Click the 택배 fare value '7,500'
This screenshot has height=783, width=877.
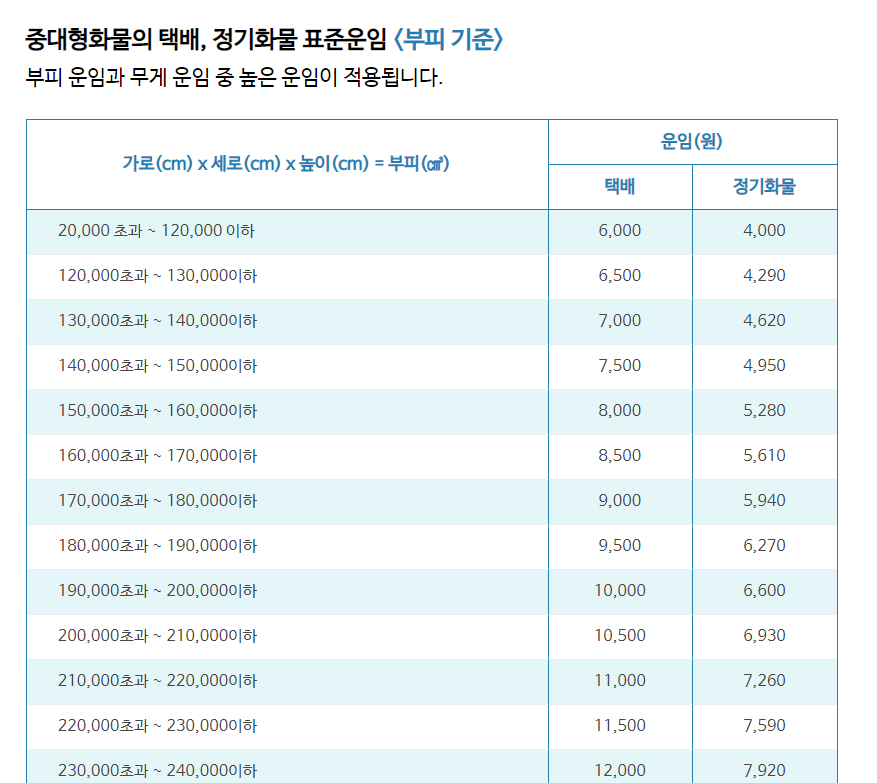620,366
